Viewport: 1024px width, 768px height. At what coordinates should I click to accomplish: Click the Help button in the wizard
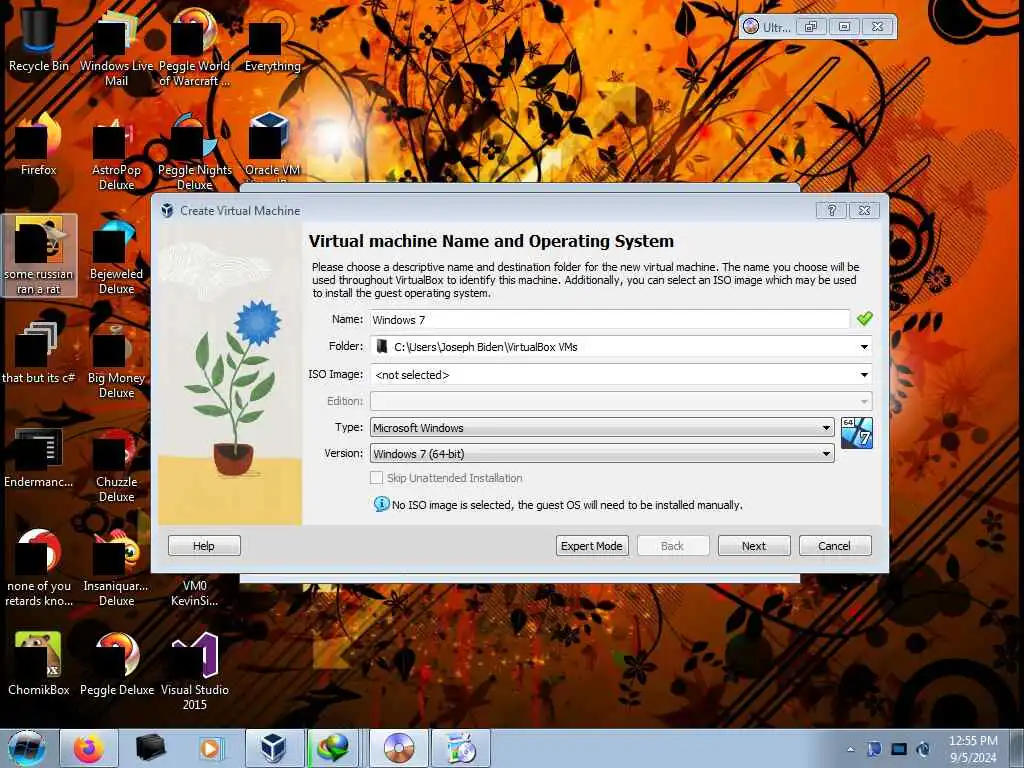[204, 546]
